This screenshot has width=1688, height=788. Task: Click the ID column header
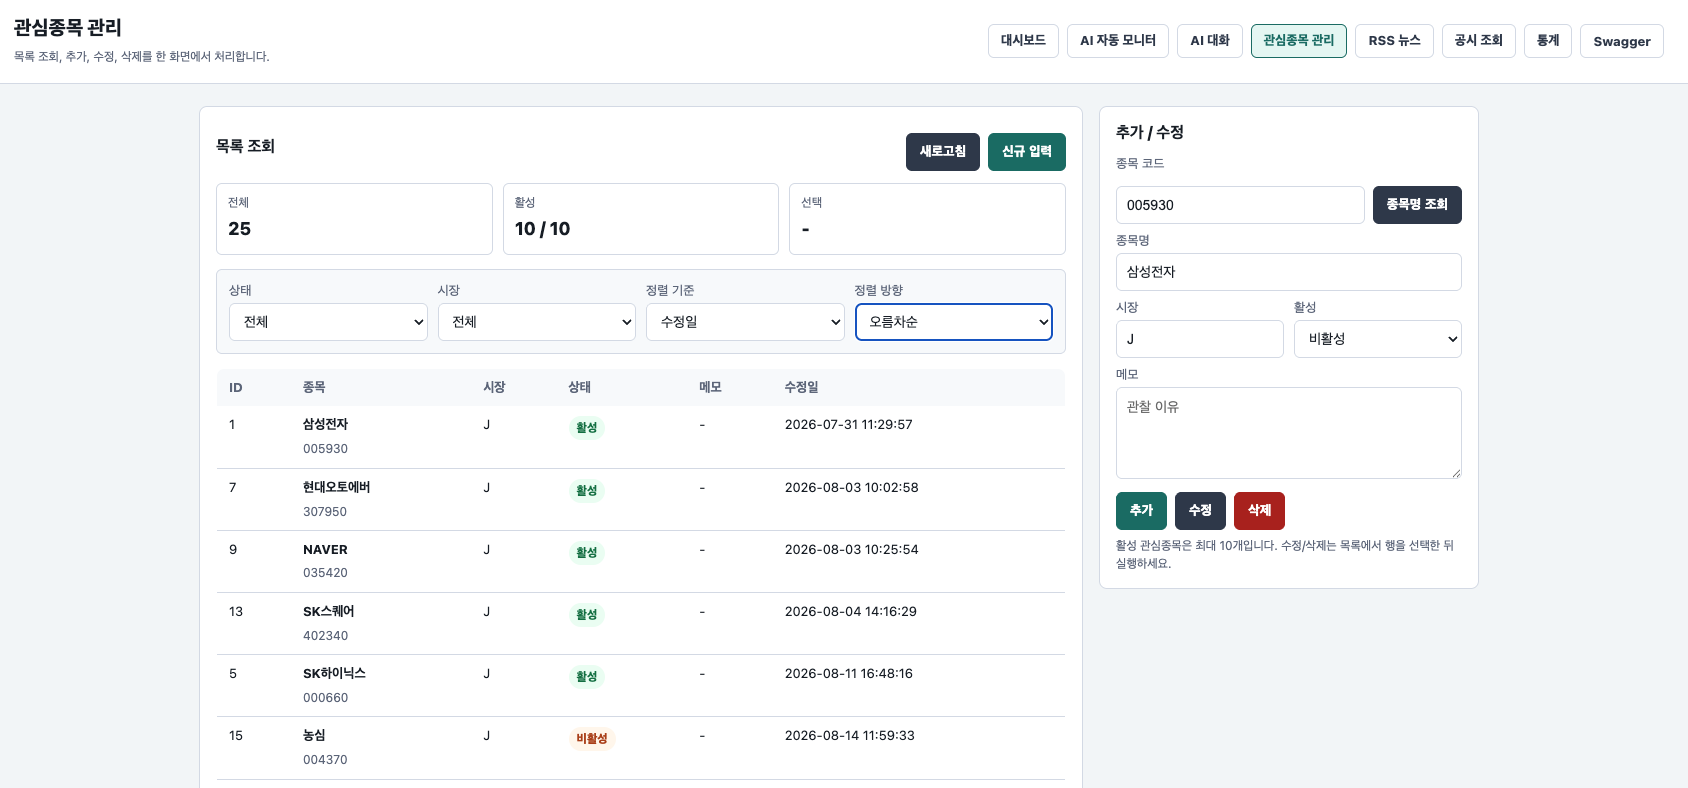[236, 388]
